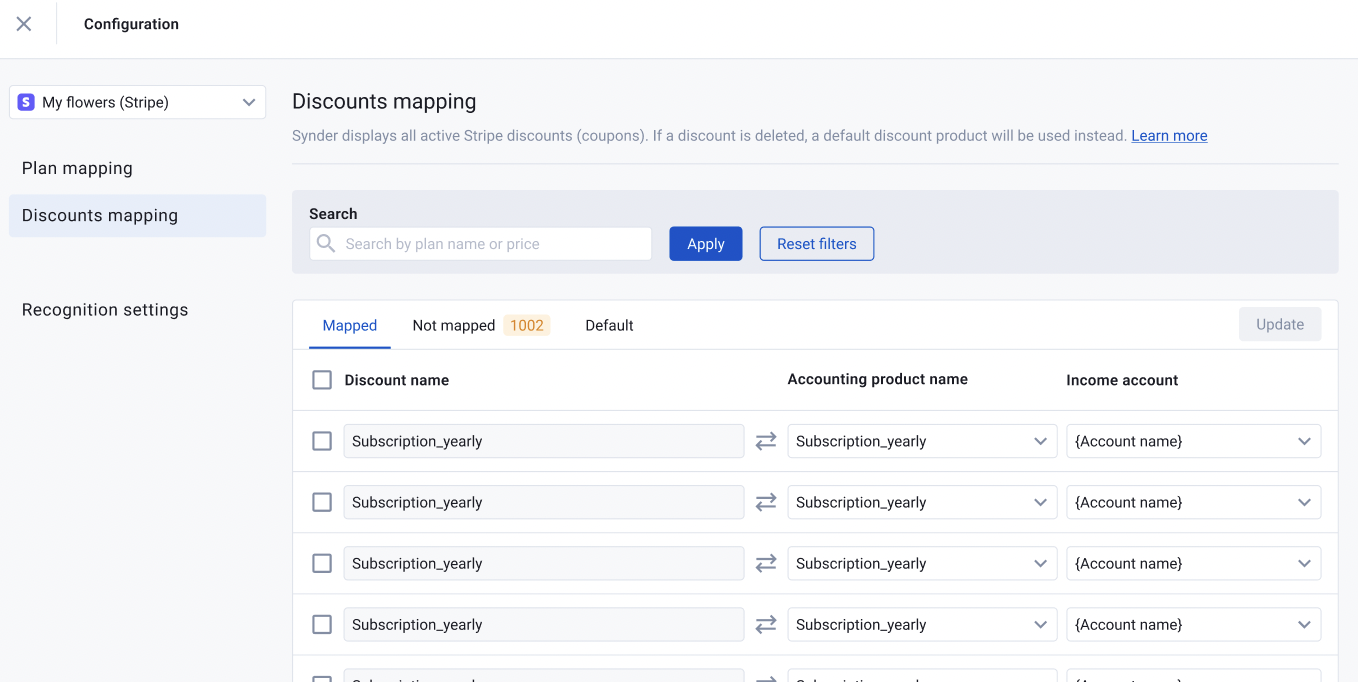Close the Configuration panel with the X icon
1358x682 pixels.
pyautogui.click(x=24, y=24)
